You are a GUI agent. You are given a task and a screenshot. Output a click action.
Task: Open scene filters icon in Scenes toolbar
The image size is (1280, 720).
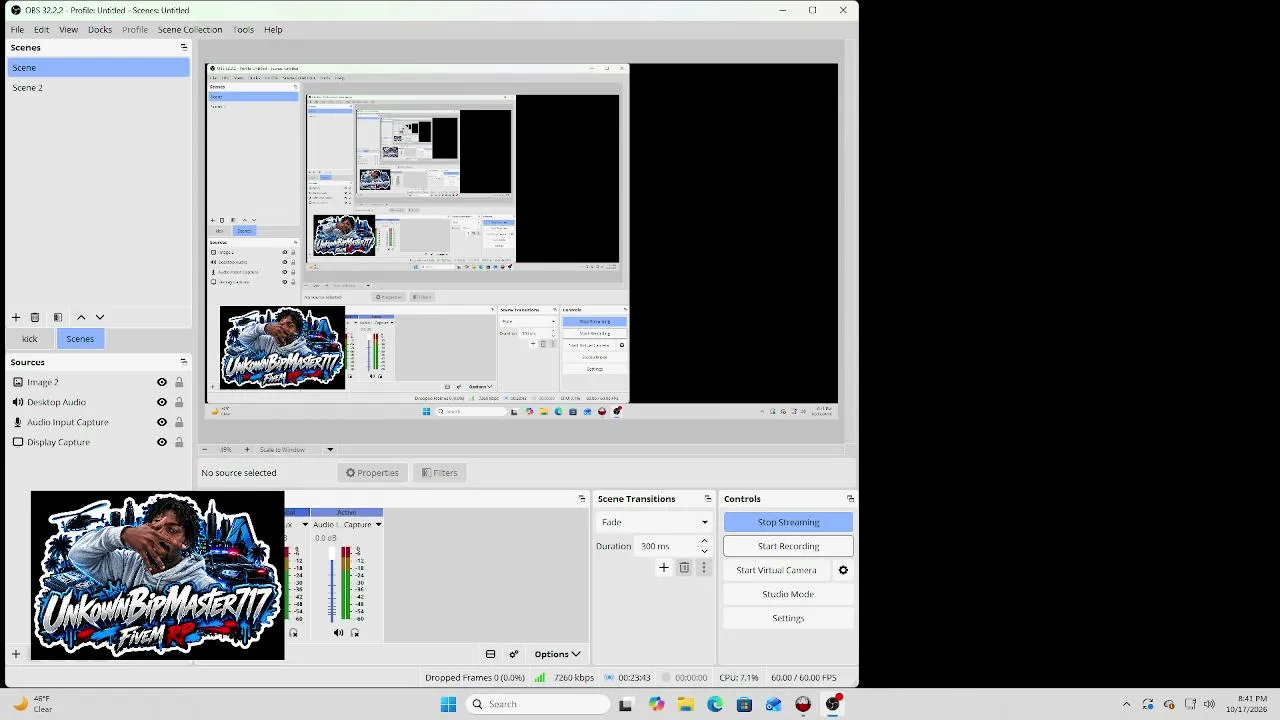58,317
